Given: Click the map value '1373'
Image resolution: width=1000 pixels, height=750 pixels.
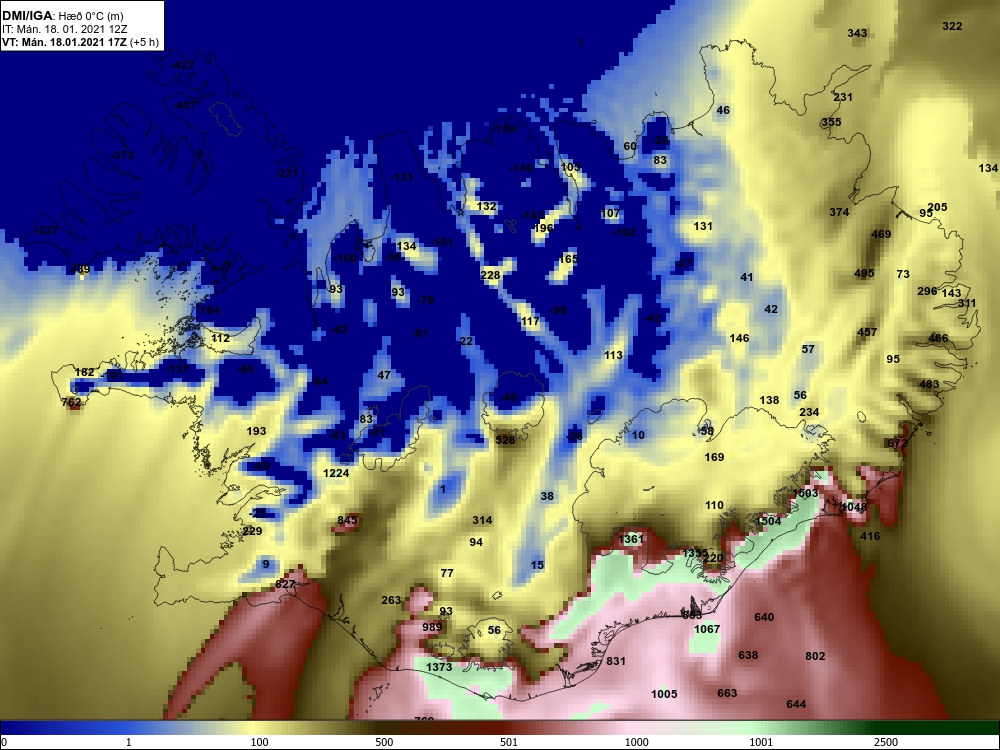Looking at the screenshot, I should [439, 667].
